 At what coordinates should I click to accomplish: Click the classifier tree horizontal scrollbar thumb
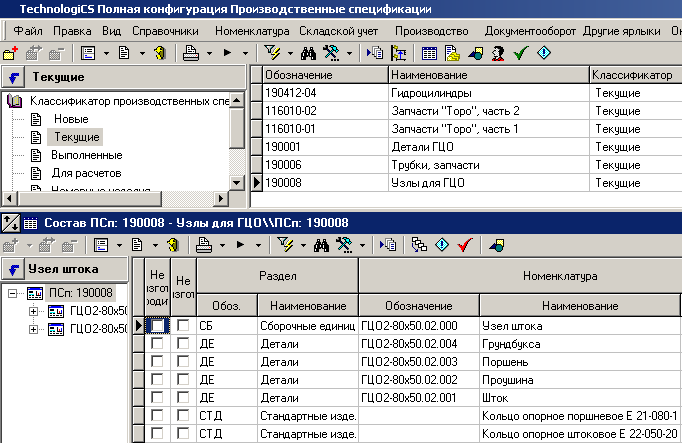click(89, 199)
